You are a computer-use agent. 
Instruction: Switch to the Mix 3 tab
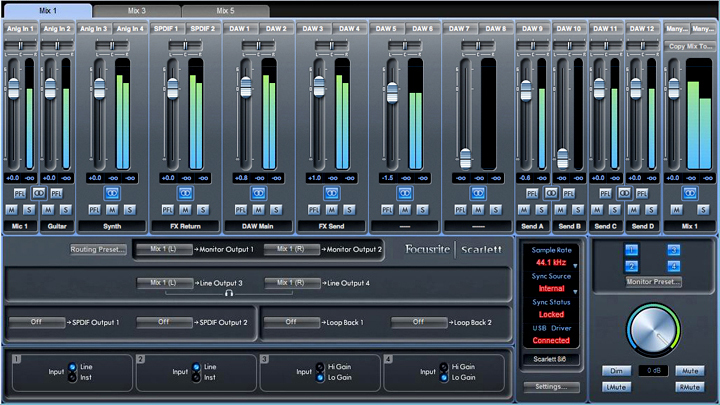point(136,10)
